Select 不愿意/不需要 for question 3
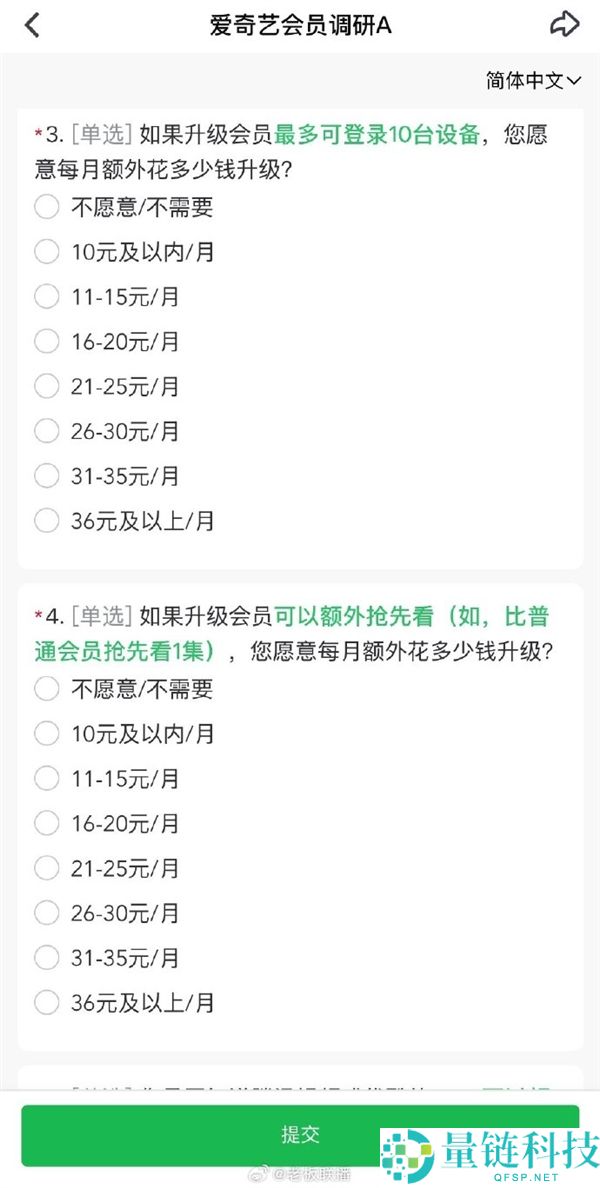The image size is (600, 1188). coord(46,207)
